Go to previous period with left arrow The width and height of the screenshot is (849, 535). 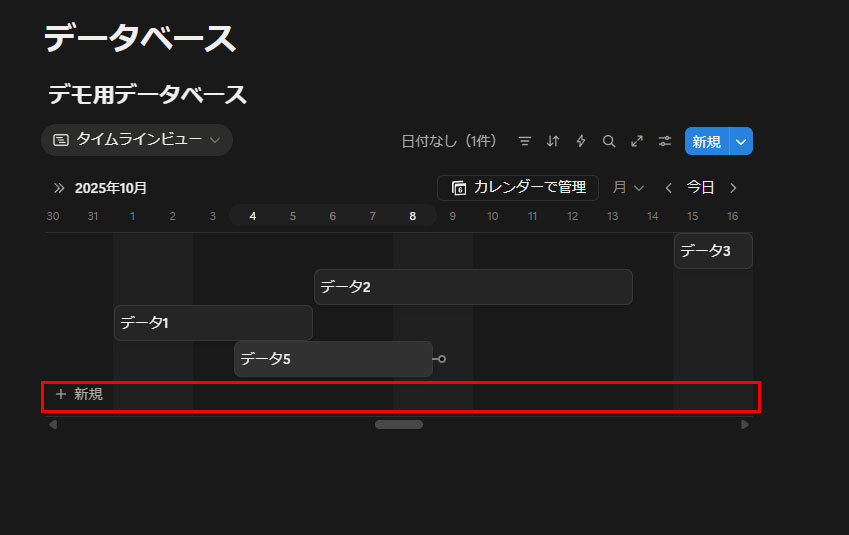tap(668, 188)
